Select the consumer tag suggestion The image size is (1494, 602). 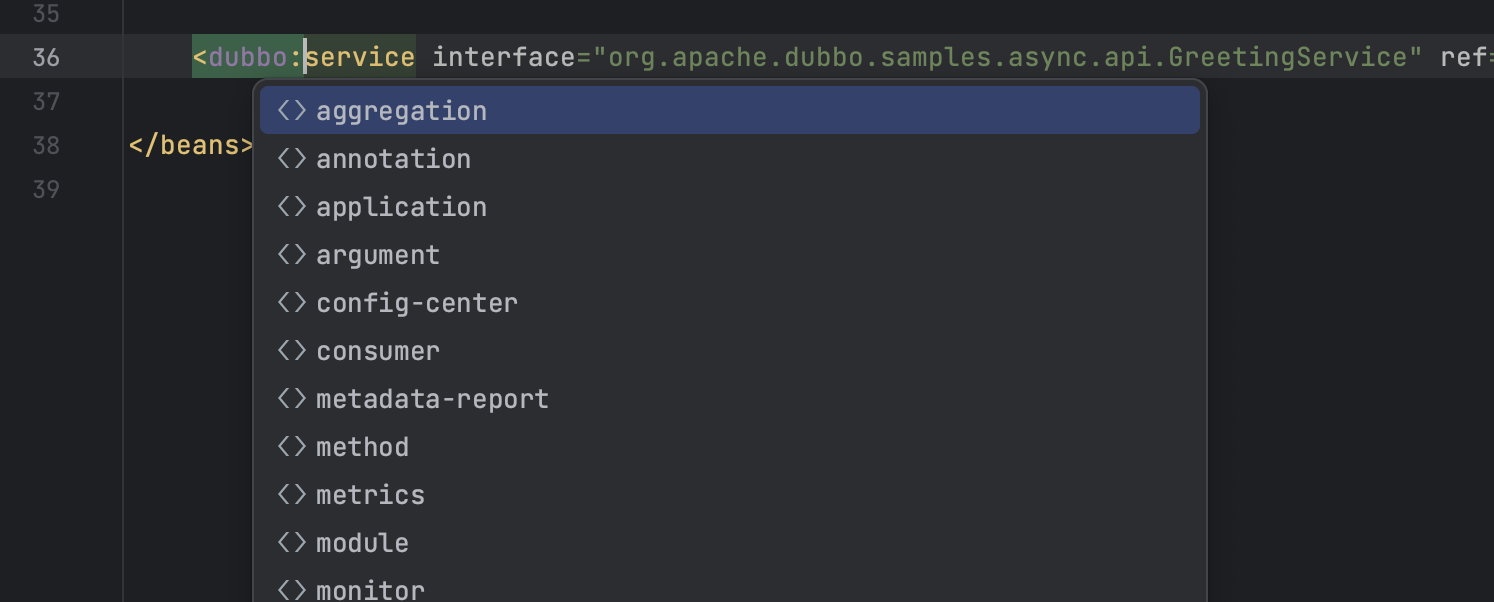(x=378, y=351)
